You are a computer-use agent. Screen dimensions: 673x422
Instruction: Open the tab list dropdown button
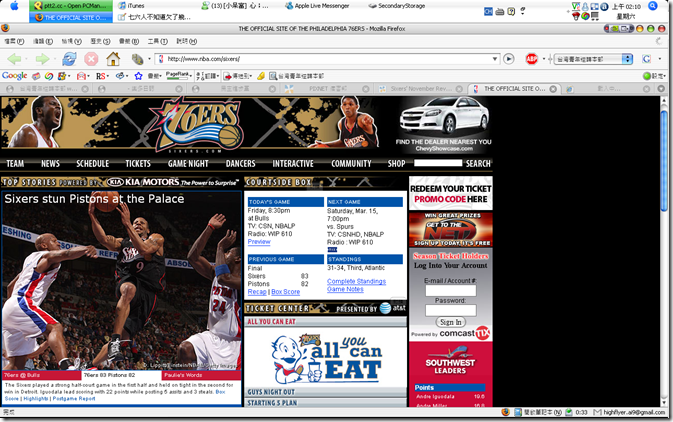point(661,89)
